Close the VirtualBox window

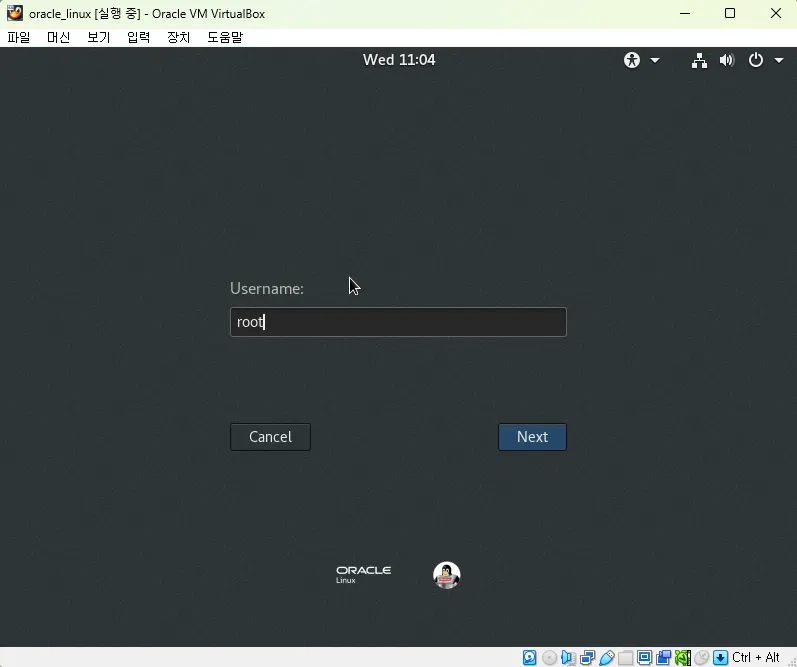coord(776,14)
